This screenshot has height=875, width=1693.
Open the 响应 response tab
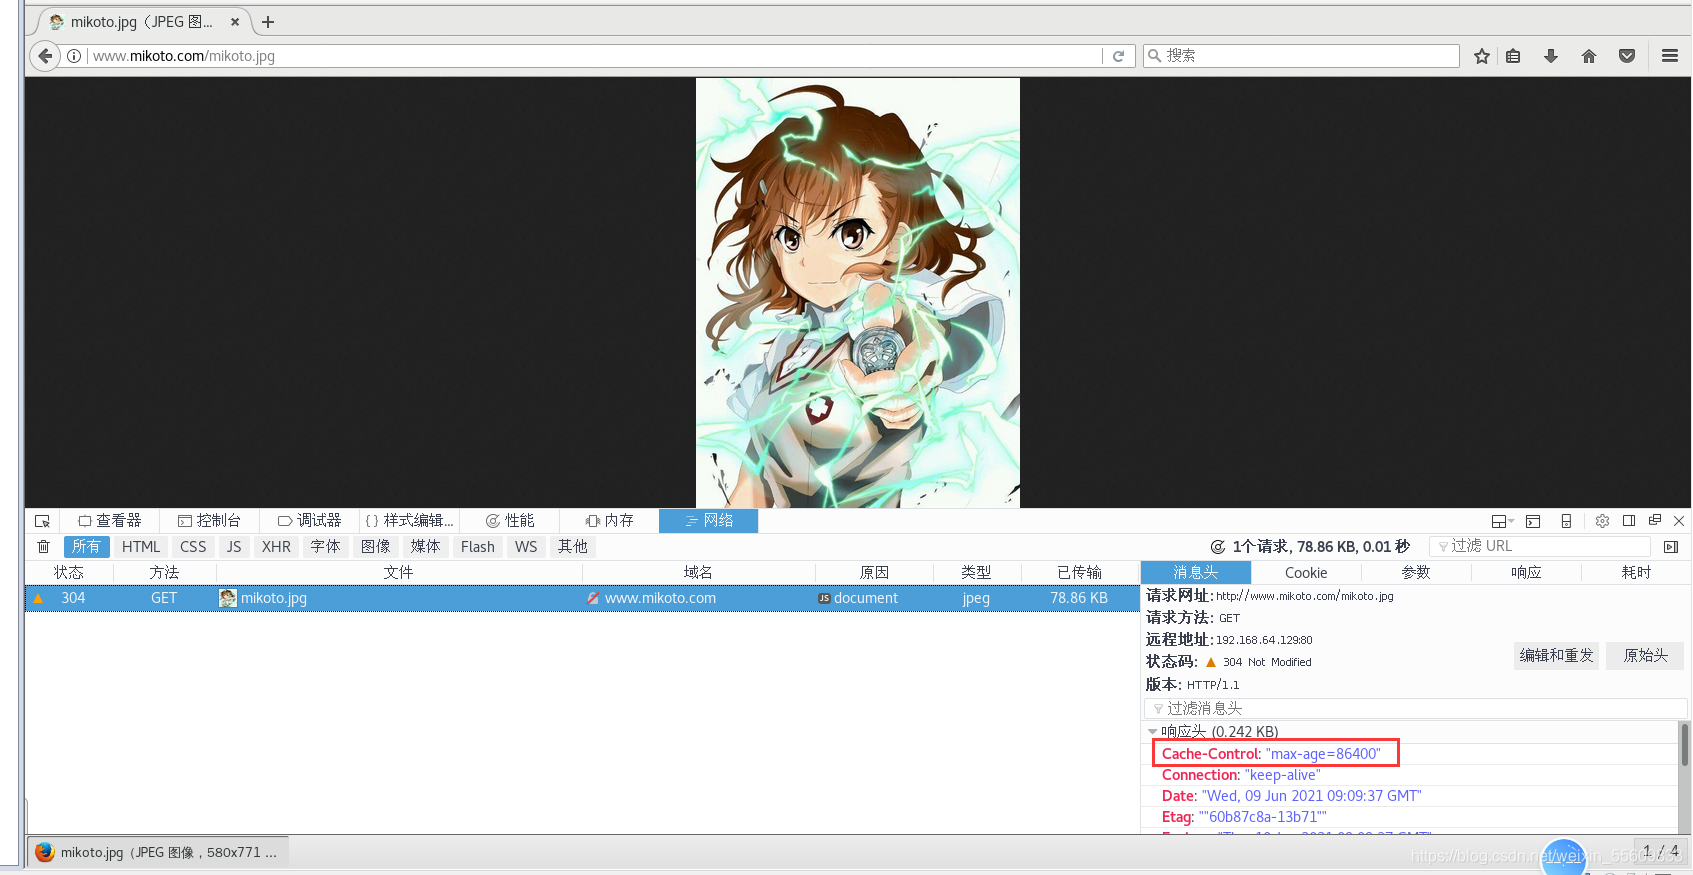tap(1526, 573)
